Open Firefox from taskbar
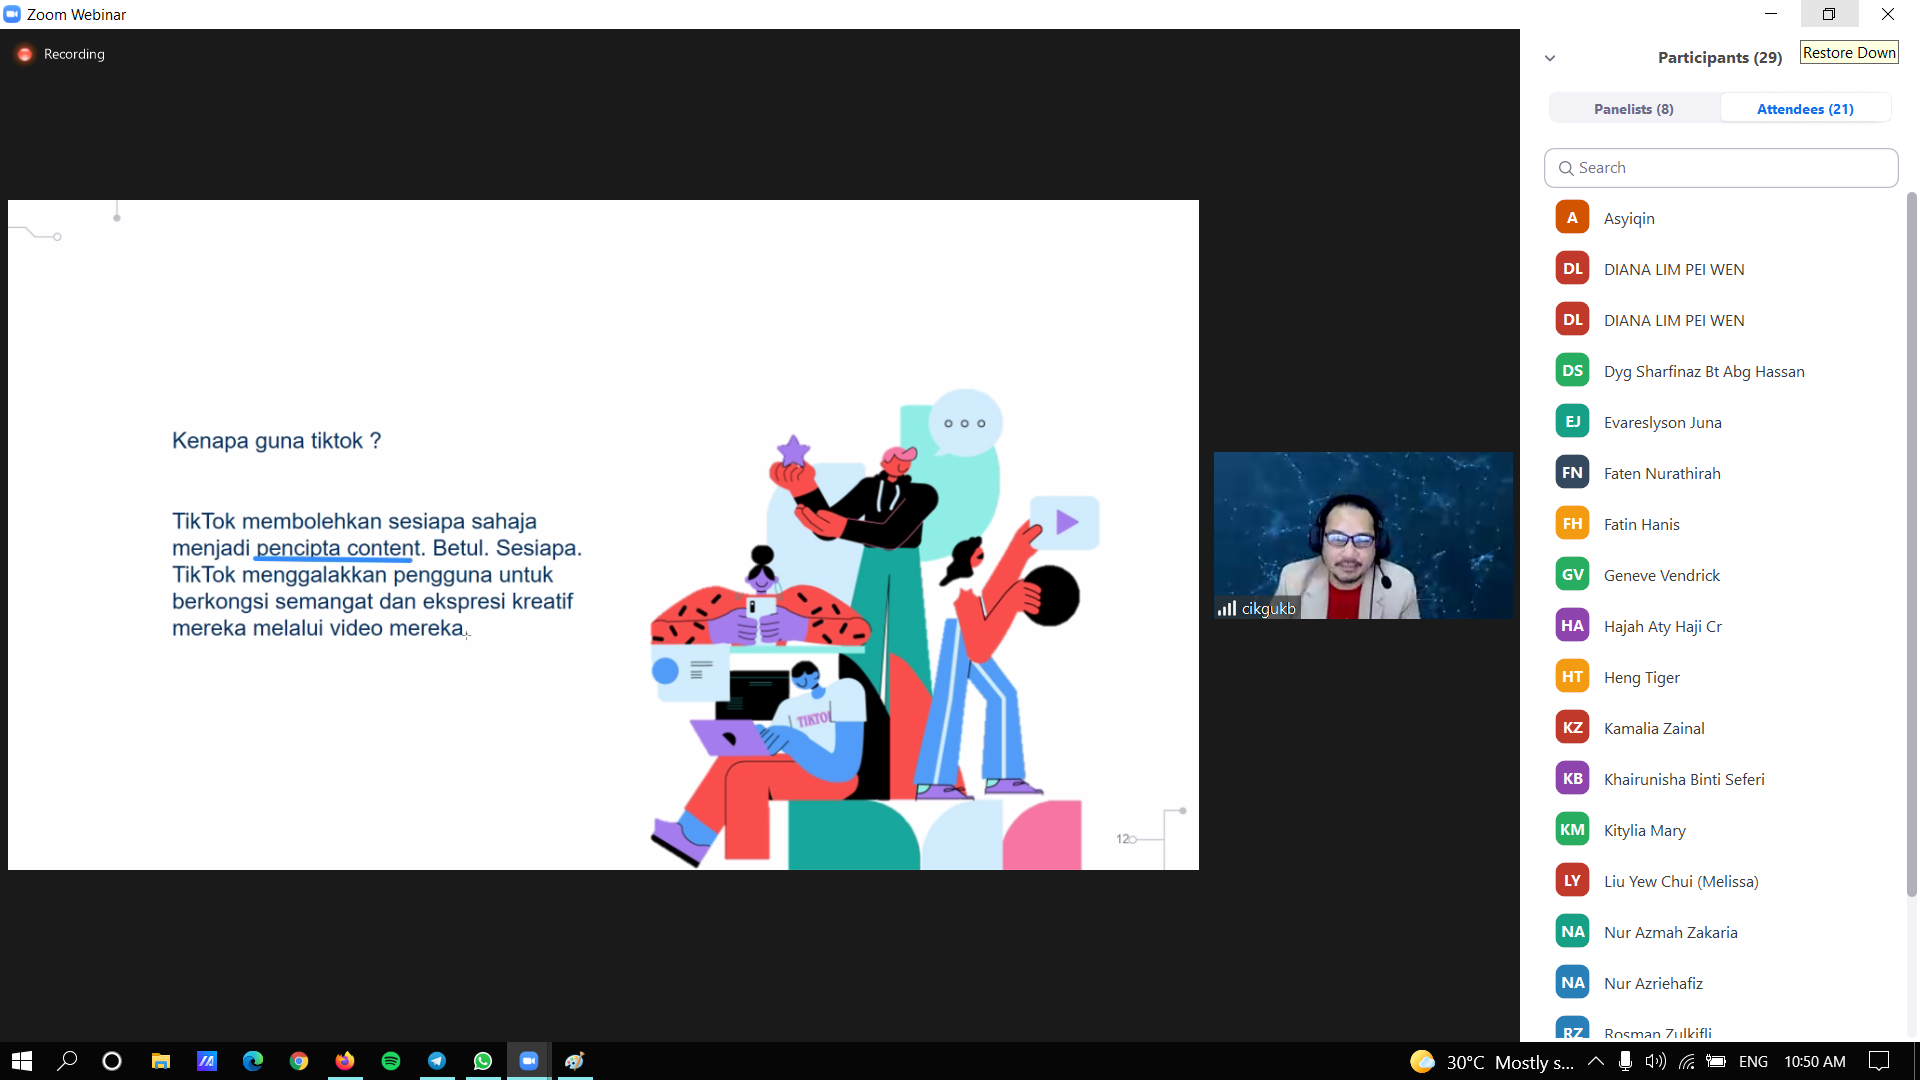Image resolution: width=1920 pixels, height=1080 pixels. (345, 1061)
